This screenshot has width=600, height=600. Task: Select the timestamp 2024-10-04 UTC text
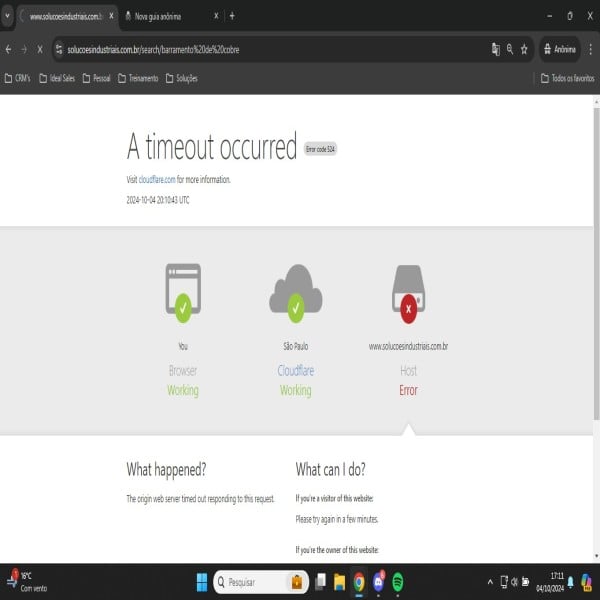(x=158, y=200)
